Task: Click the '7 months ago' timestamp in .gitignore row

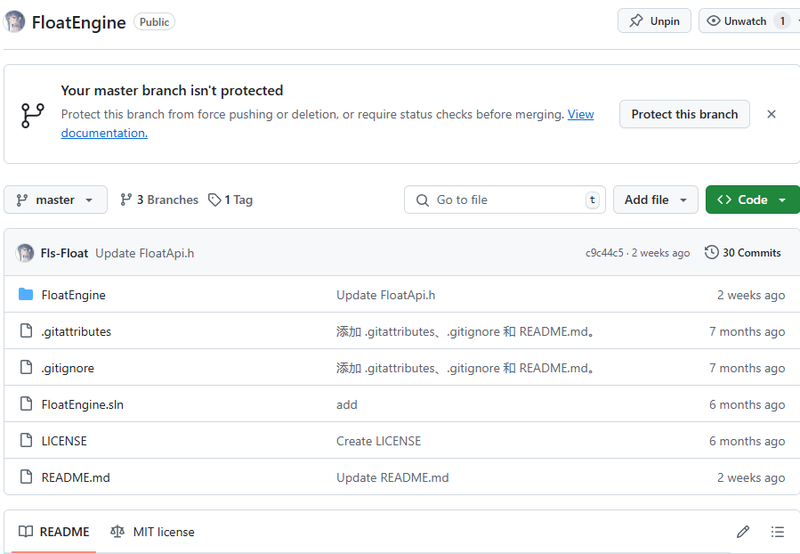Action: 747,368
